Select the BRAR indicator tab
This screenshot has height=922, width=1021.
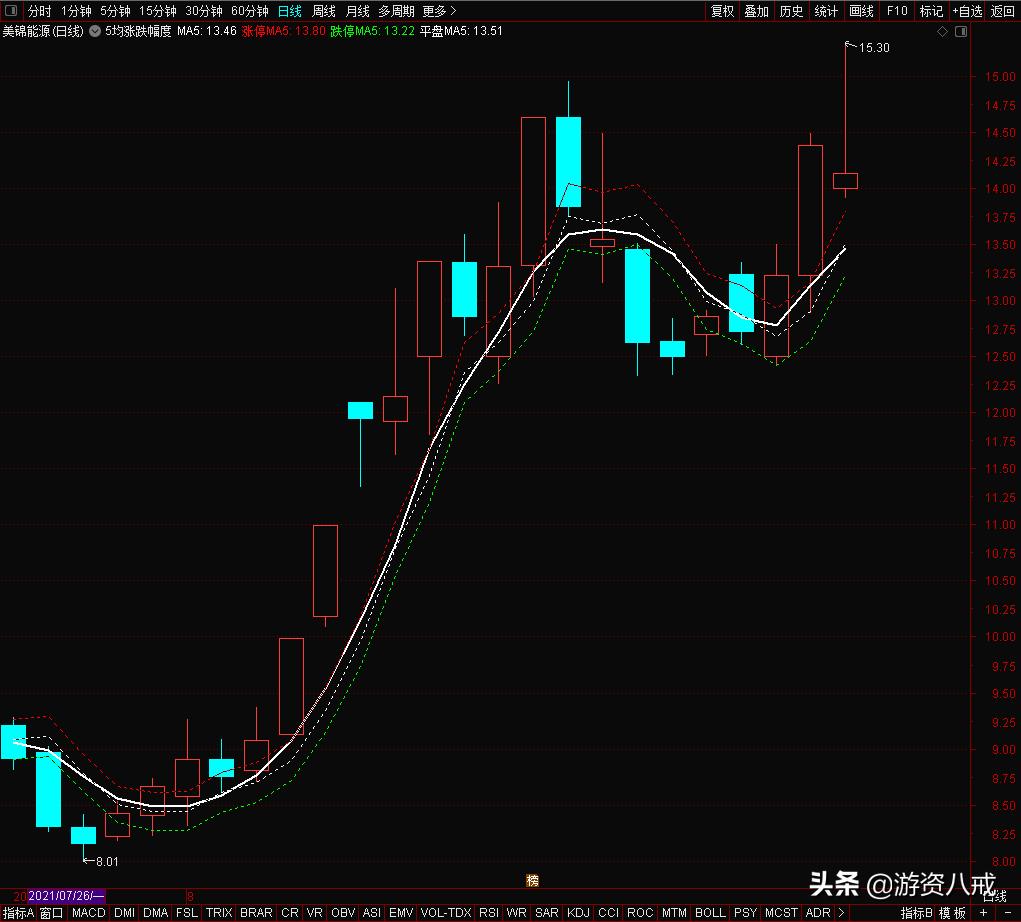257,913
